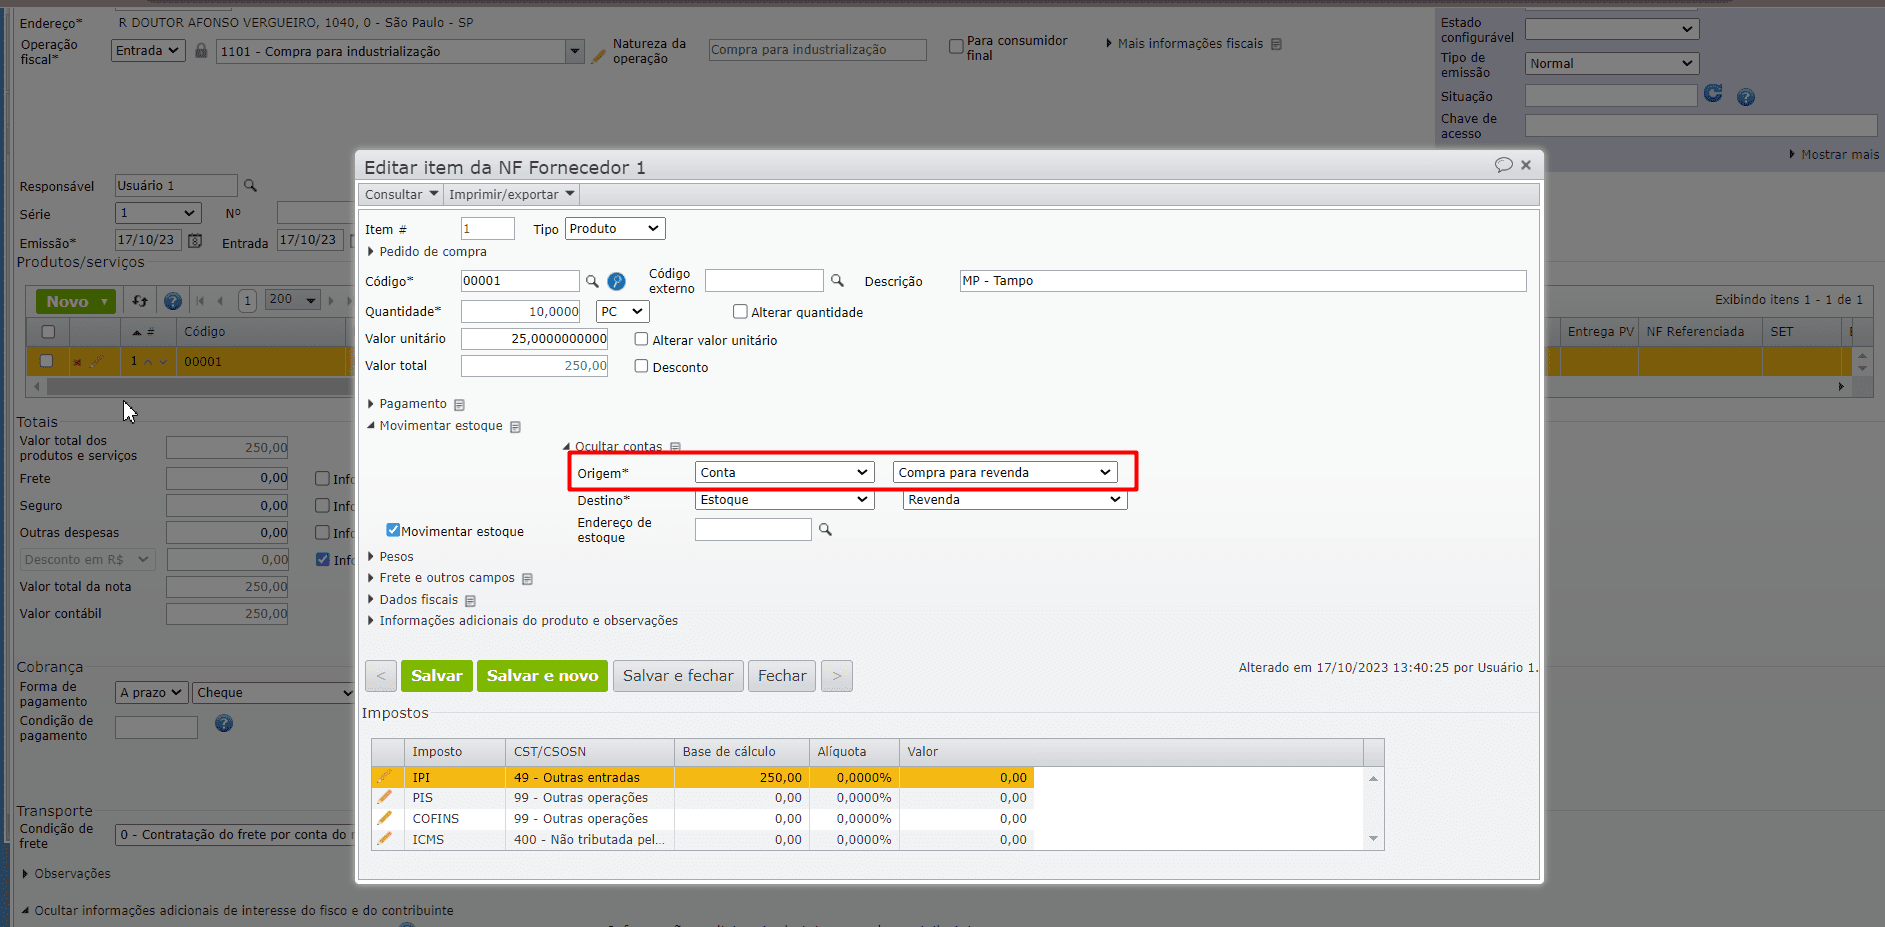Uncheck the Movimentar estoque checkbox
This screenshot has width=1885, height=927.
tap(393, 530)
